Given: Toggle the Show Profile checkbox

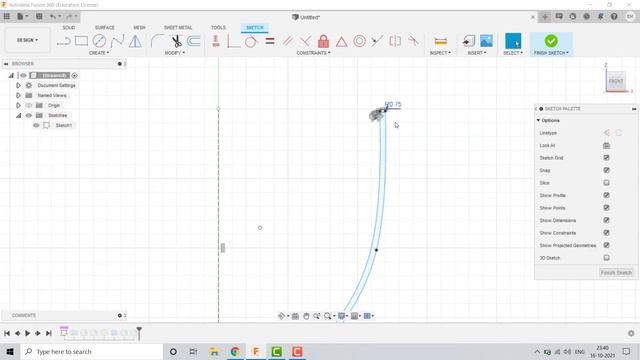Looking at the screenshot, I should 607,195.
